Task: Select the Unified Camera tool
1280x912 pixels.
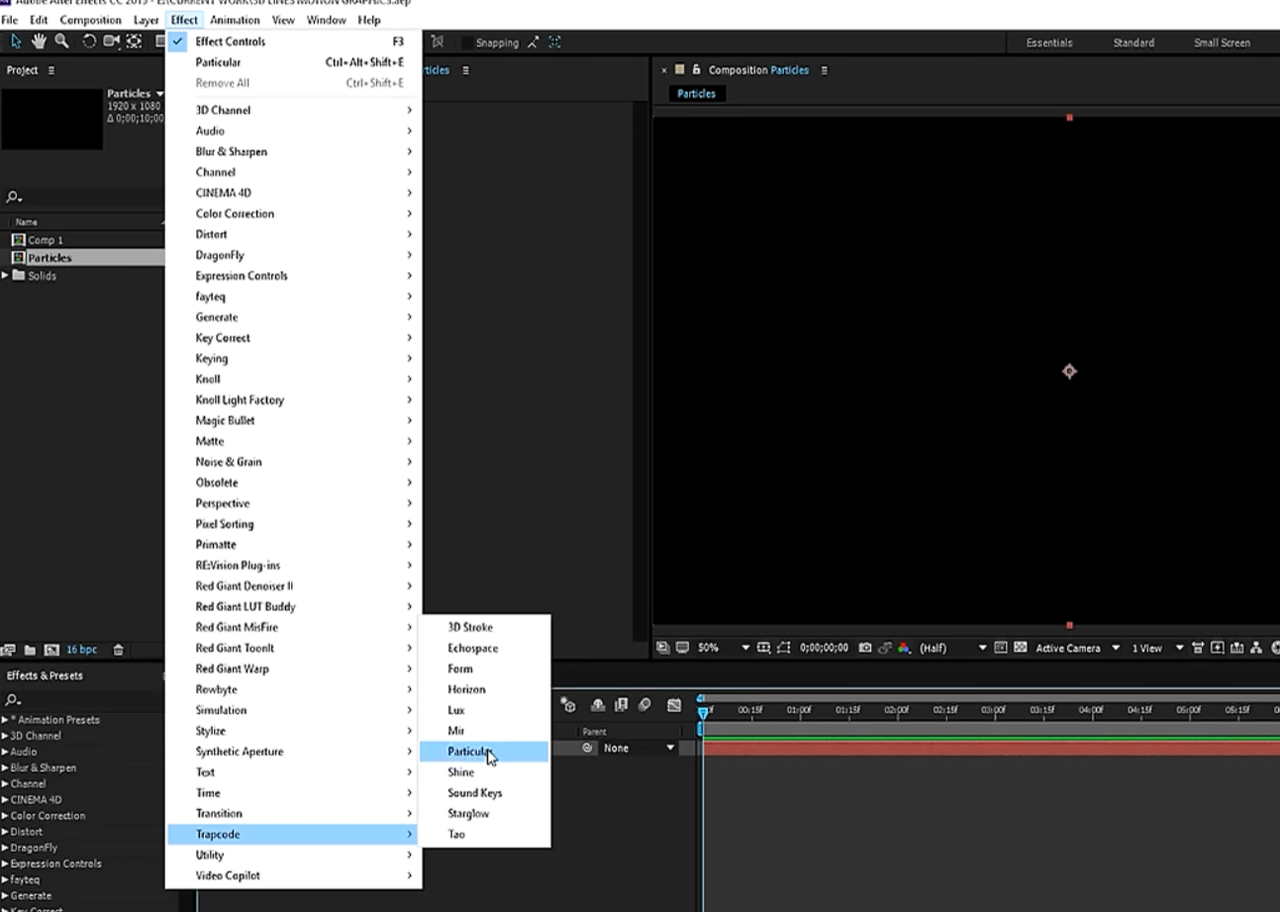Action: coord(111,42)
